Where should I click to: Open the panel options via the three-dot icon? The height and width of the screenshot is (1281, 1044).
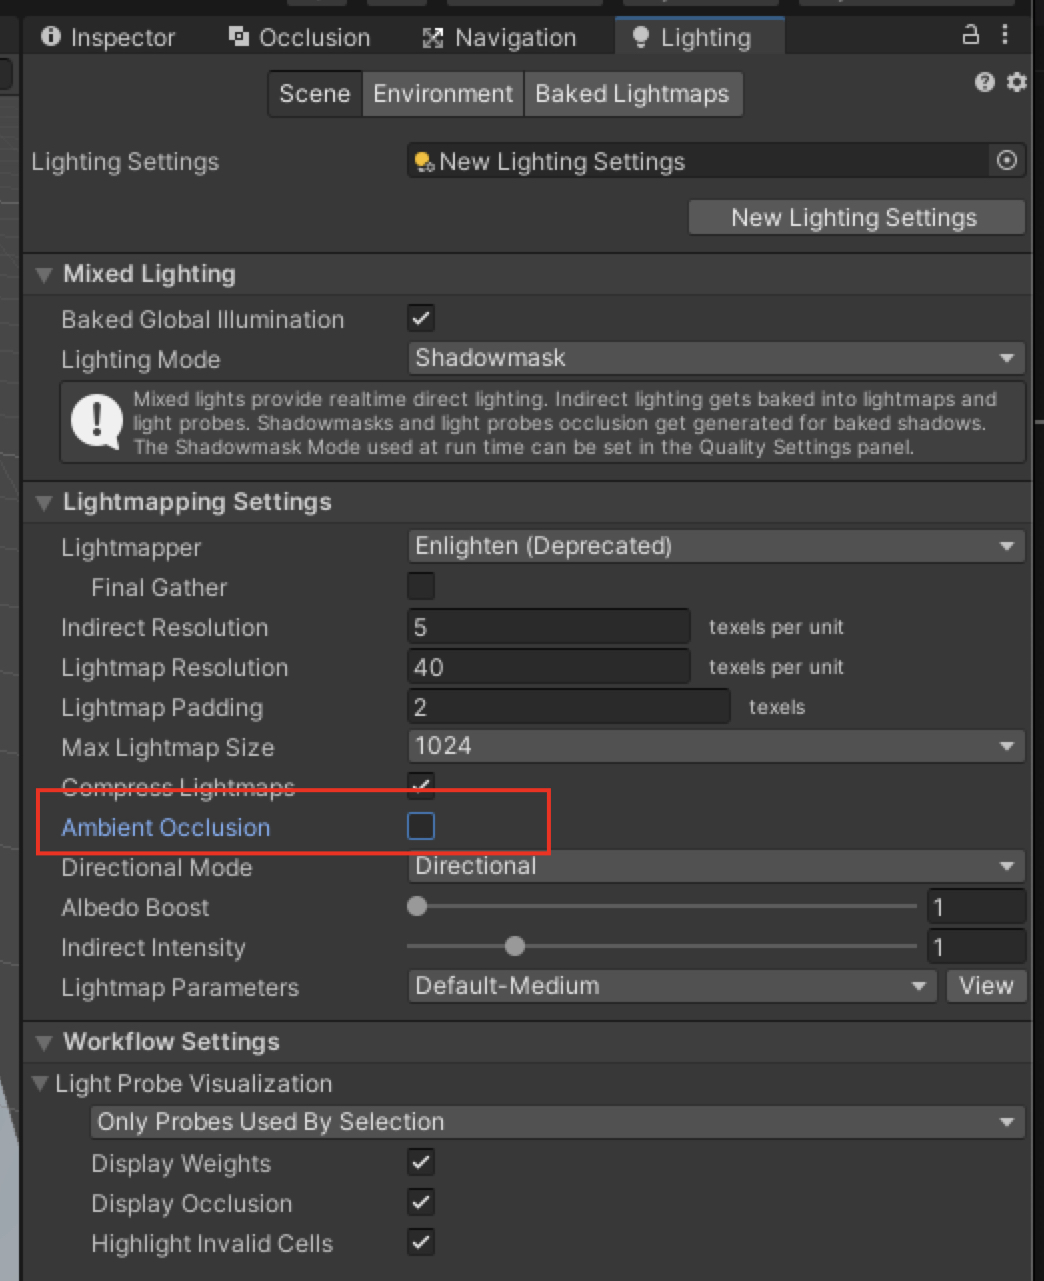[x=1005, y=35]
